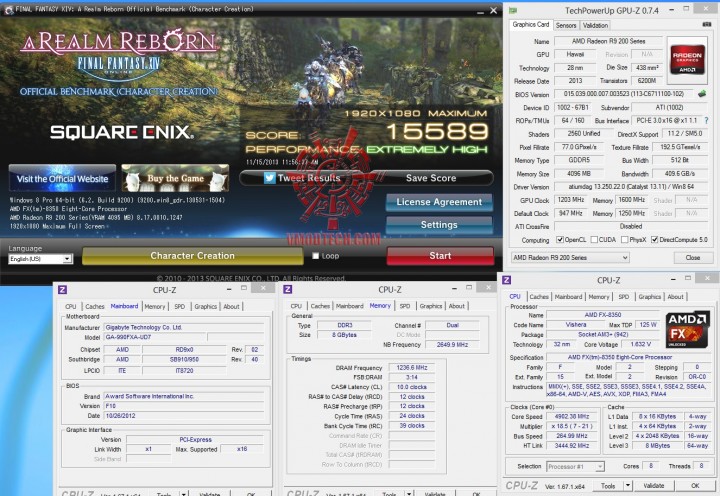Click the Final Fantasy benchmark title bar icon

pos(8,9)
